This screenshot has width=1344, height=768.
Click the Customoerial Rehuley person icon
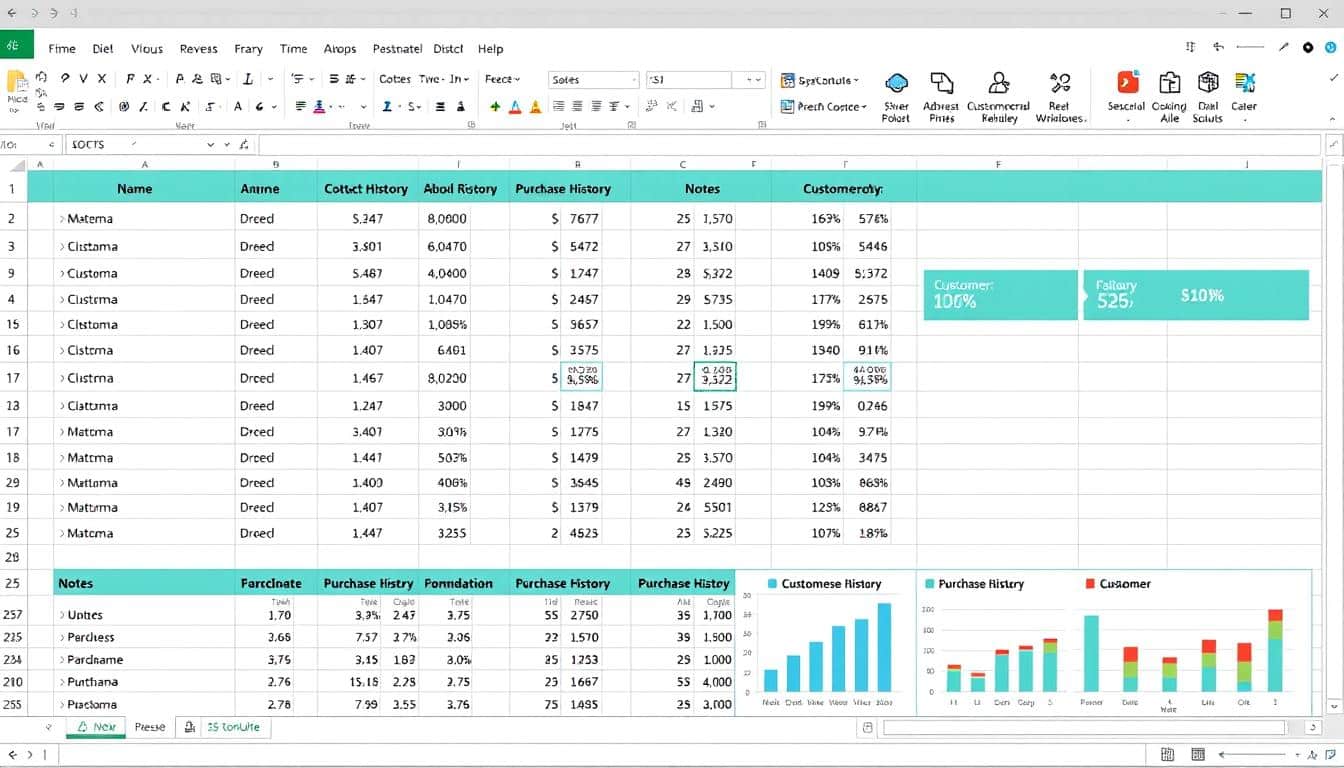(998, 84)
